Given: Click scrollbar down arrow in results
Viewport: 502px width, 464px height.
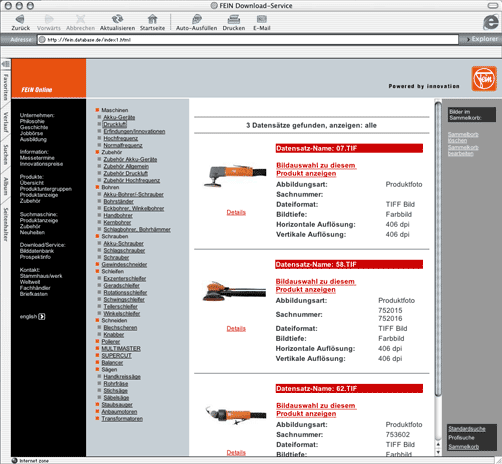Looking at the screenshot, I should (438, 452).
